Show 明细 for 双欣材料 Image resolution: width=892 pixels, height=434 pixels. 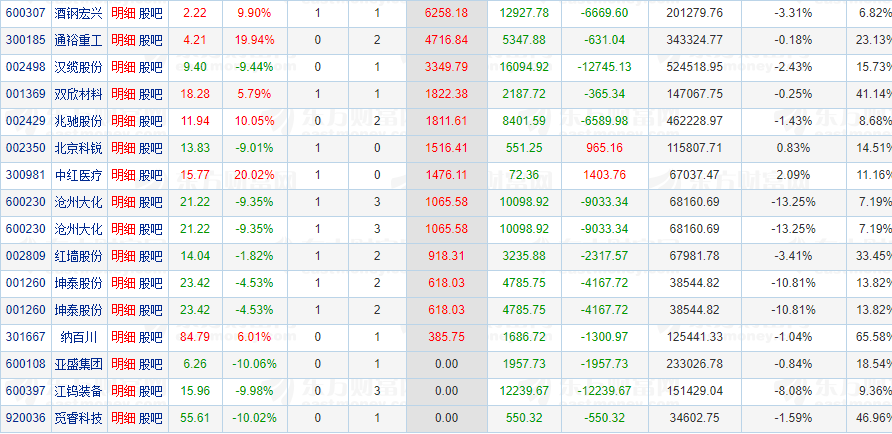pos(123,94)
